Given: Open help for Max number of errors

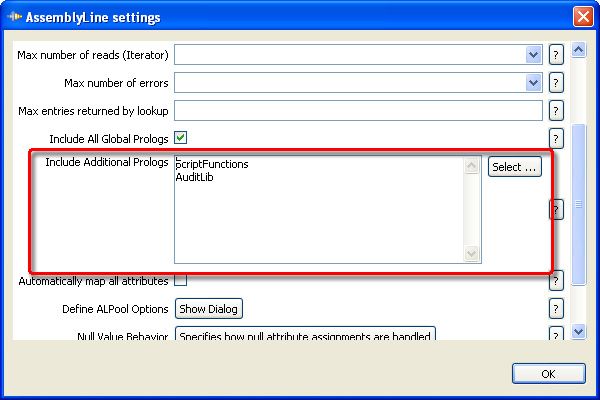Looking at the screenshot, I should 556,83.
